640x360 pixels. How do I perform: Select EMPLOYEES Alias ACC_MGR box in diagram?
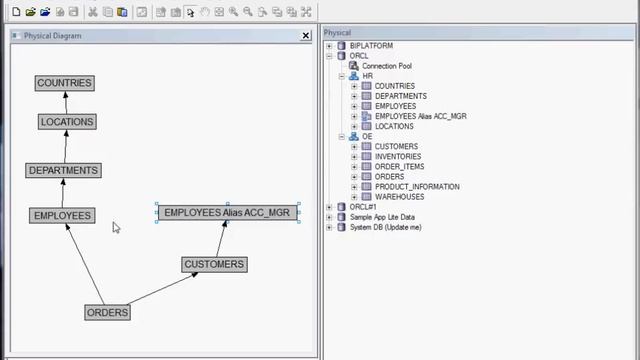[x=227, y=213]
